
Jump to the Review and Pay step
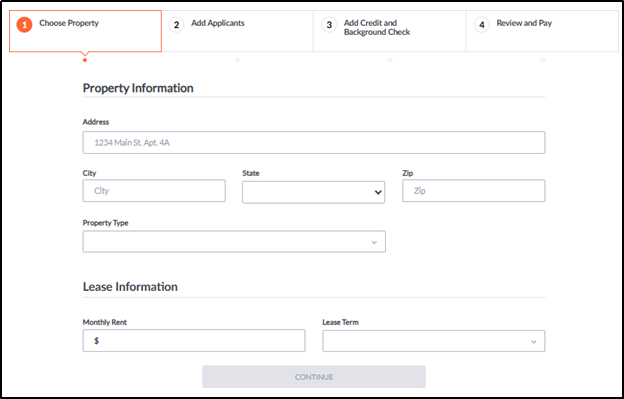(542, 31)
